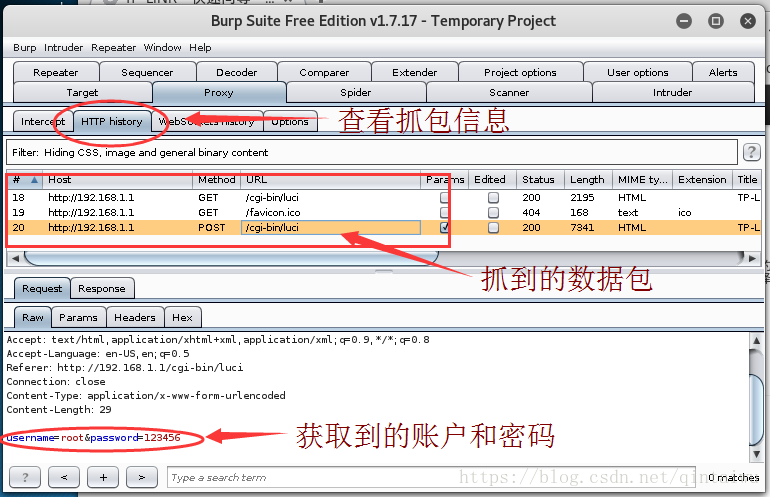Viewport: 770px width, 497px height.
Task: Open the Window menu
Action: pyautogui.click(x=162, y=48)
